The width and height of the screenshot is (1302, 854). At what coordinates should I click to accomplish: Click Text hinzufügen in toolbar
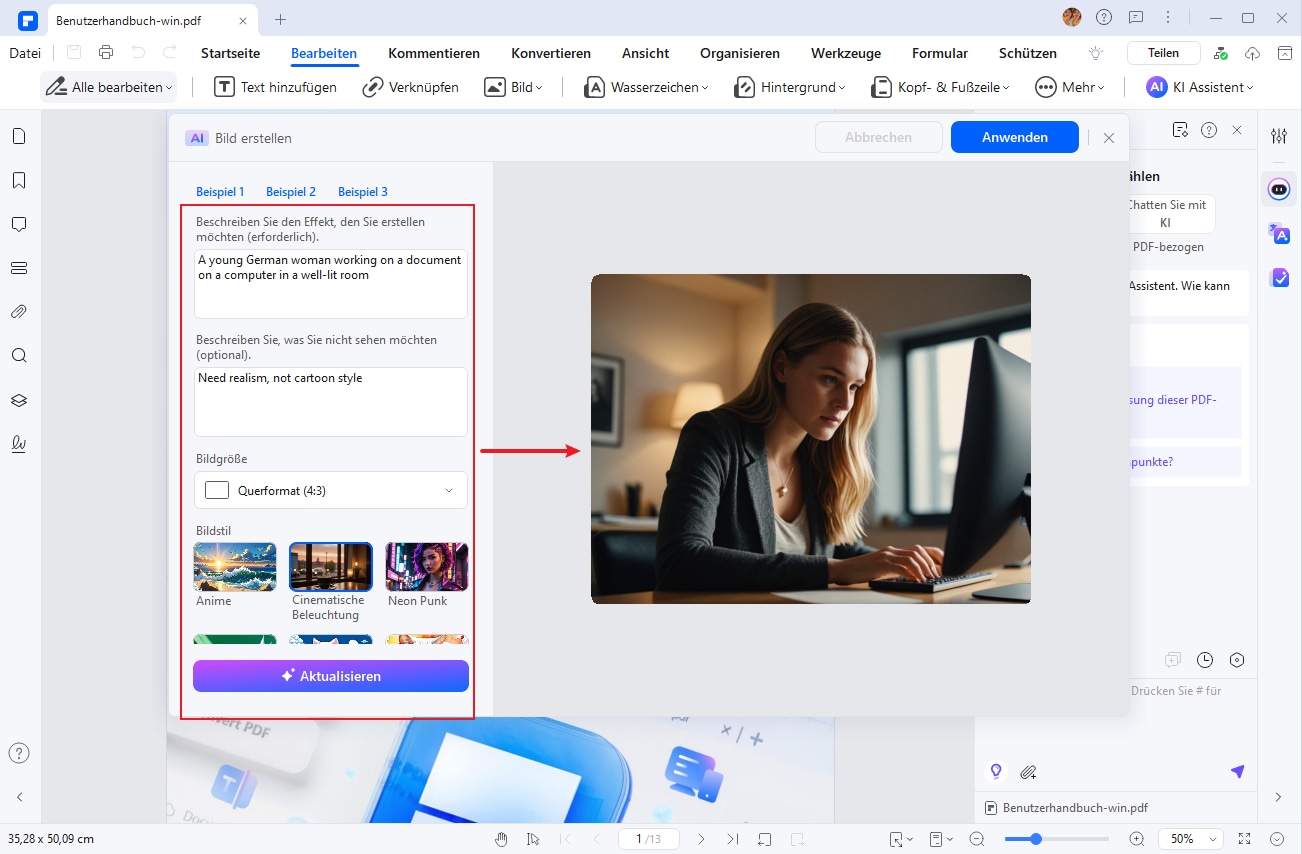[x=276, y=87]
